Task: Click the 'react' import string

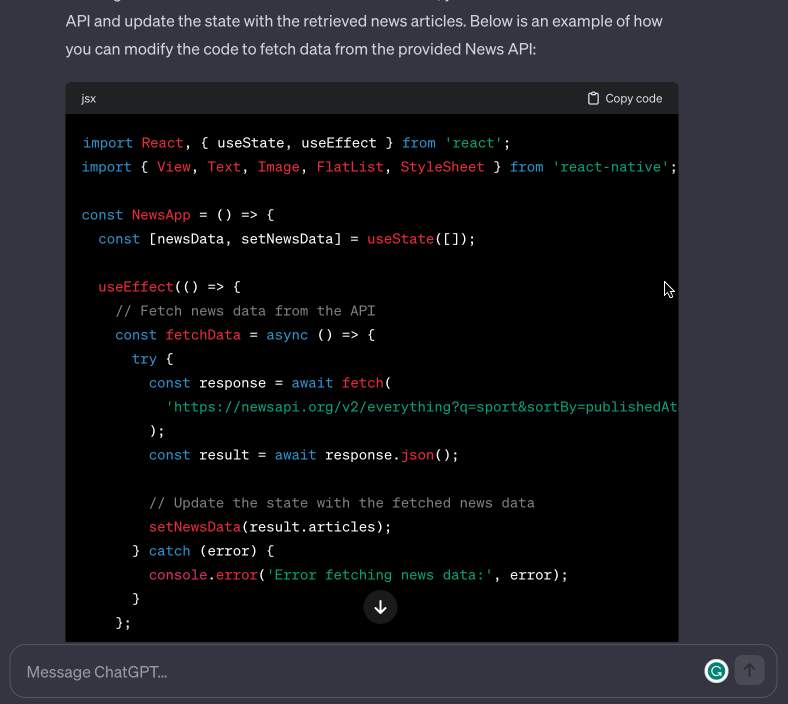Action: pos(473,143)
